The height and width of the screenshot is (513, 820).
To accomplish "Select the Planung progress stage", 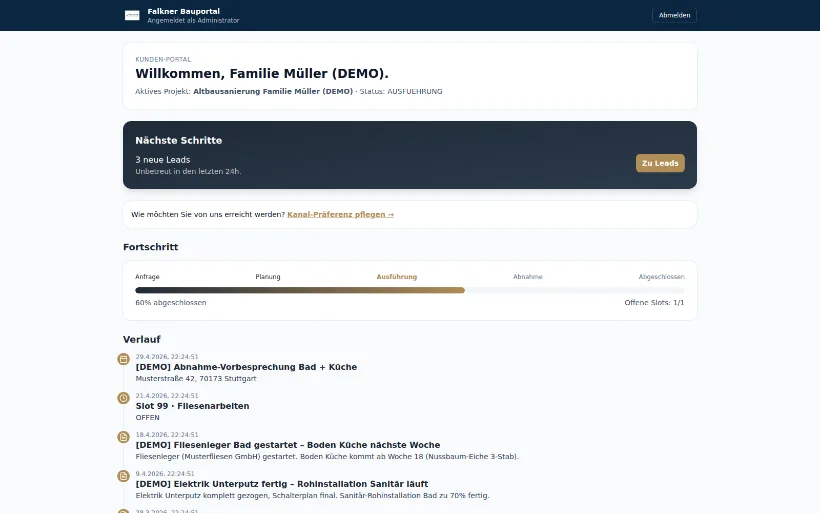I will click(268, 277).
